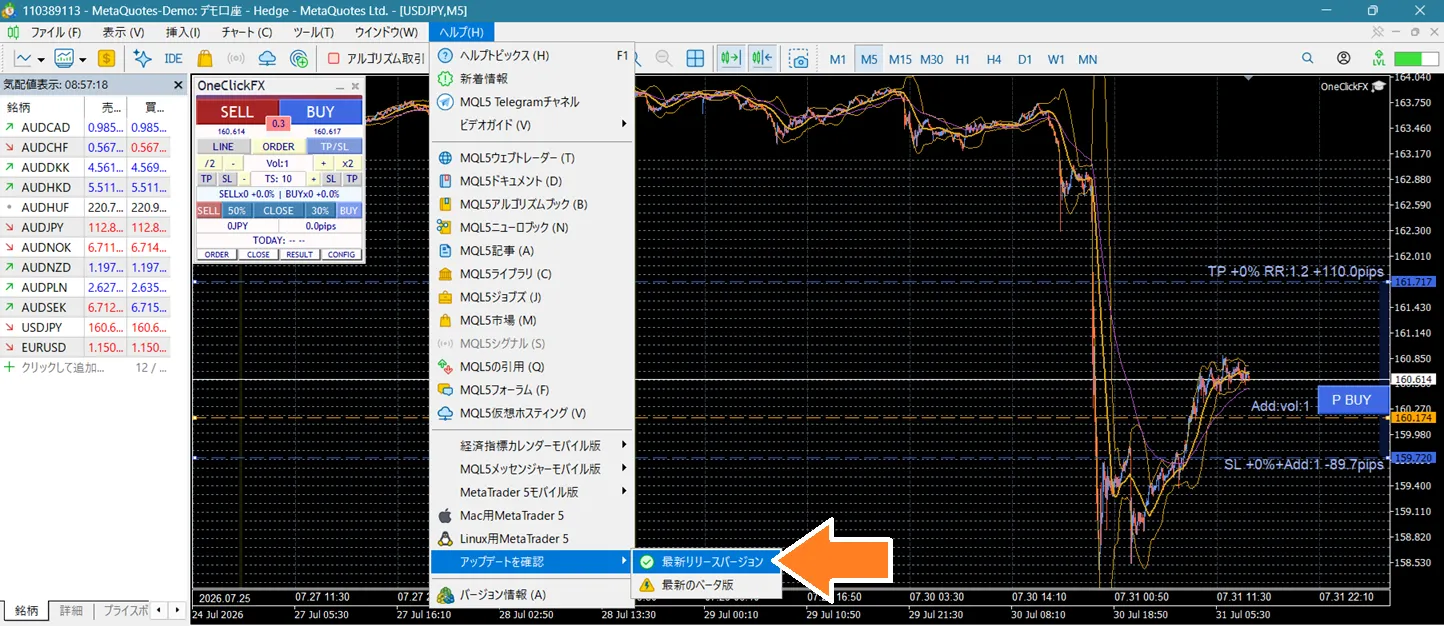The width and height of the screenshot is (1444, 626).
Task: Open the IDE (MetaEditor) toolbar icon
Action: 173,58
